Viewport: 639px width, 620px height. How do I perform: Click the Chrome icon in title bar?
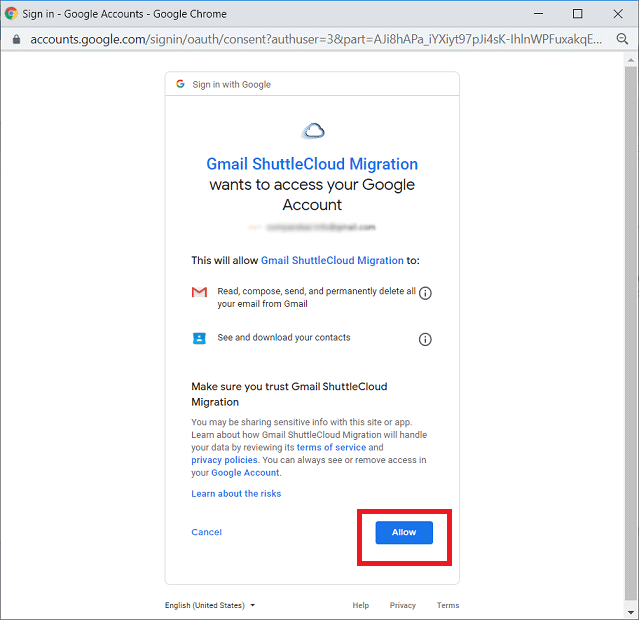click(x=11, y=13)
